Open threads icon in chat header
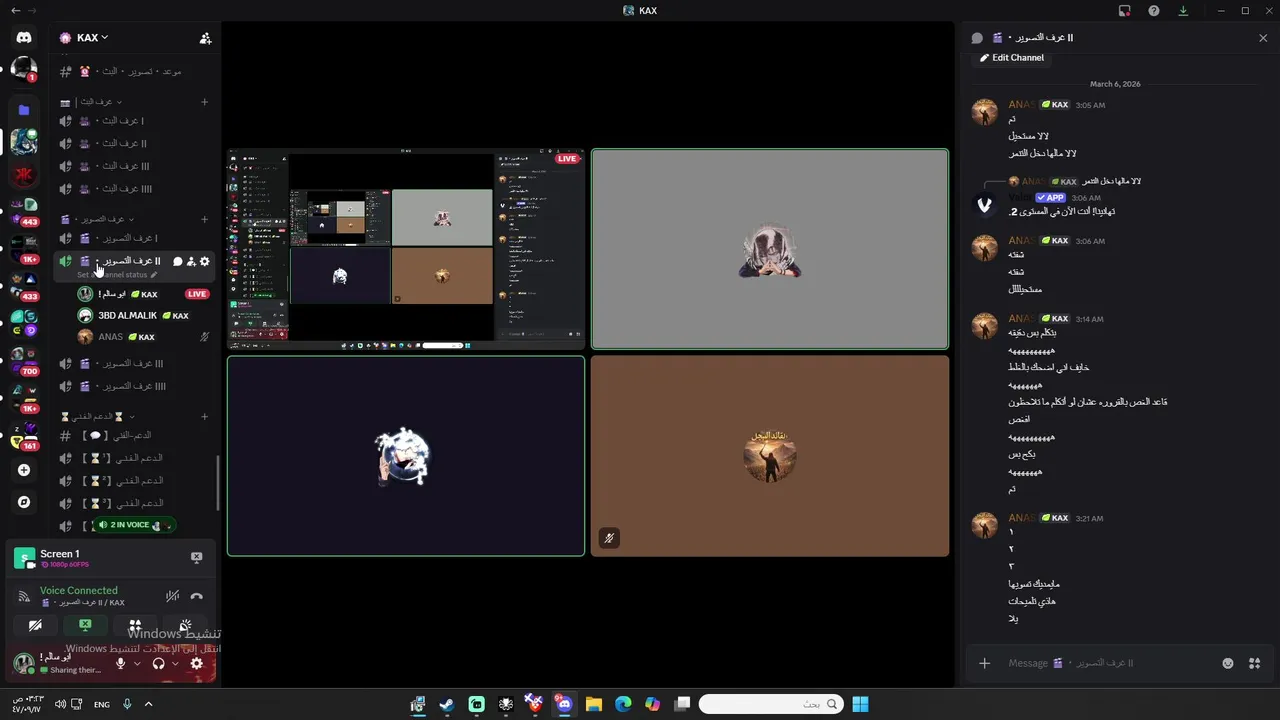 977,38
